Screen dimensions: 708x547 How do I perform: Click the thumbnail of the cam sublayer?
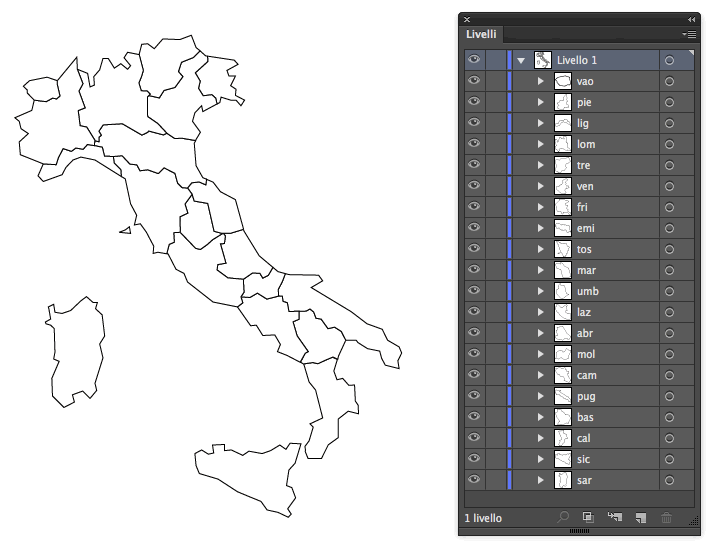pyautogui.click(x=563, y=375)
